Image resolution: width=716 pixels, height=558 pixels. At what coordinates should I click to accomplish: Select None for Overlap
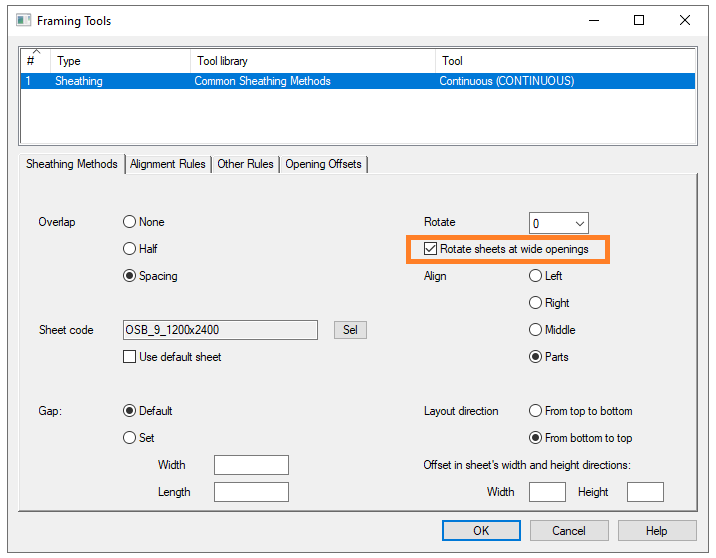[x=129, y=222]
